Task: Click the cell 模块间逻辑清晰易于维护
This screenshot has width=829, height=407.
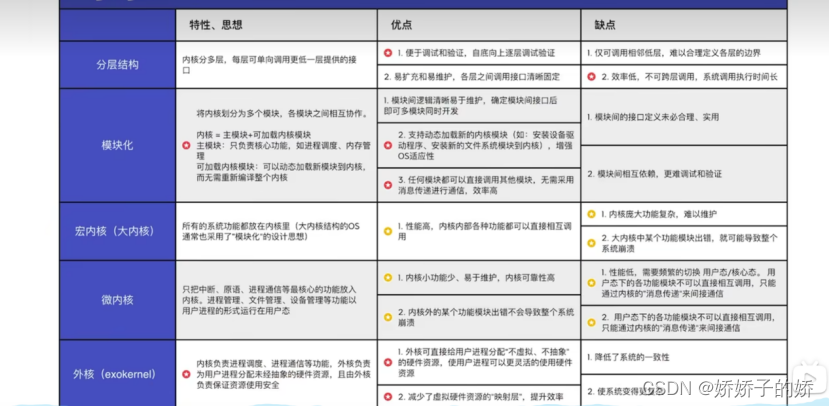Action: tap(479, 106)
